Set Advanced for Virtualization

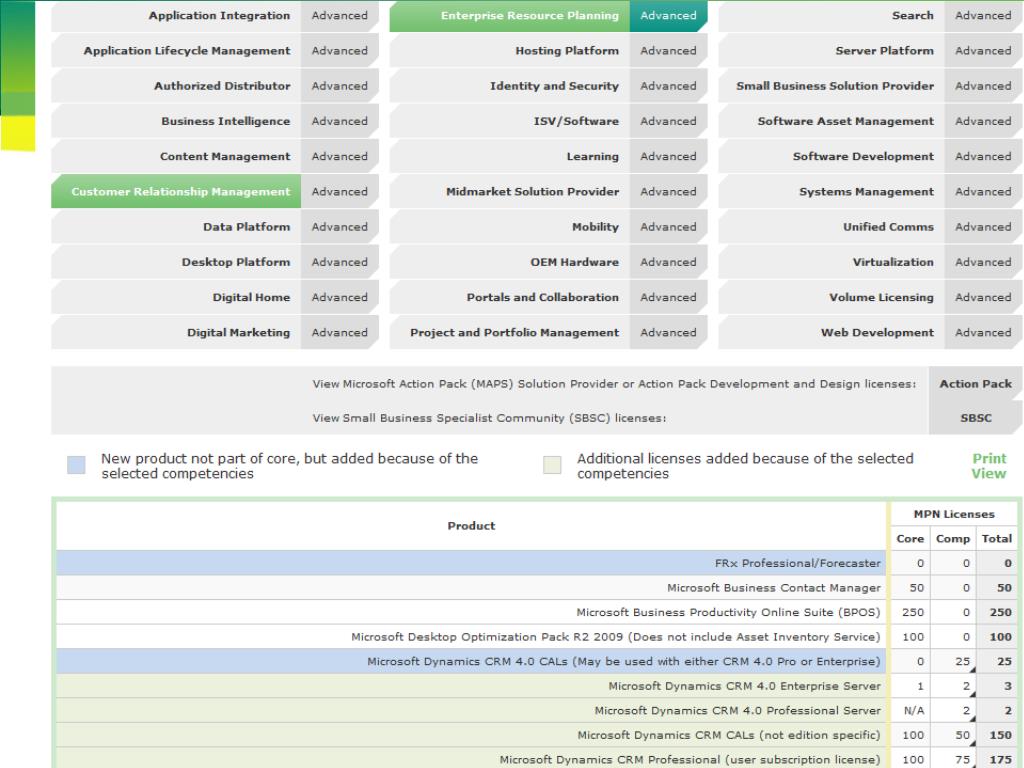pos(984,263)
